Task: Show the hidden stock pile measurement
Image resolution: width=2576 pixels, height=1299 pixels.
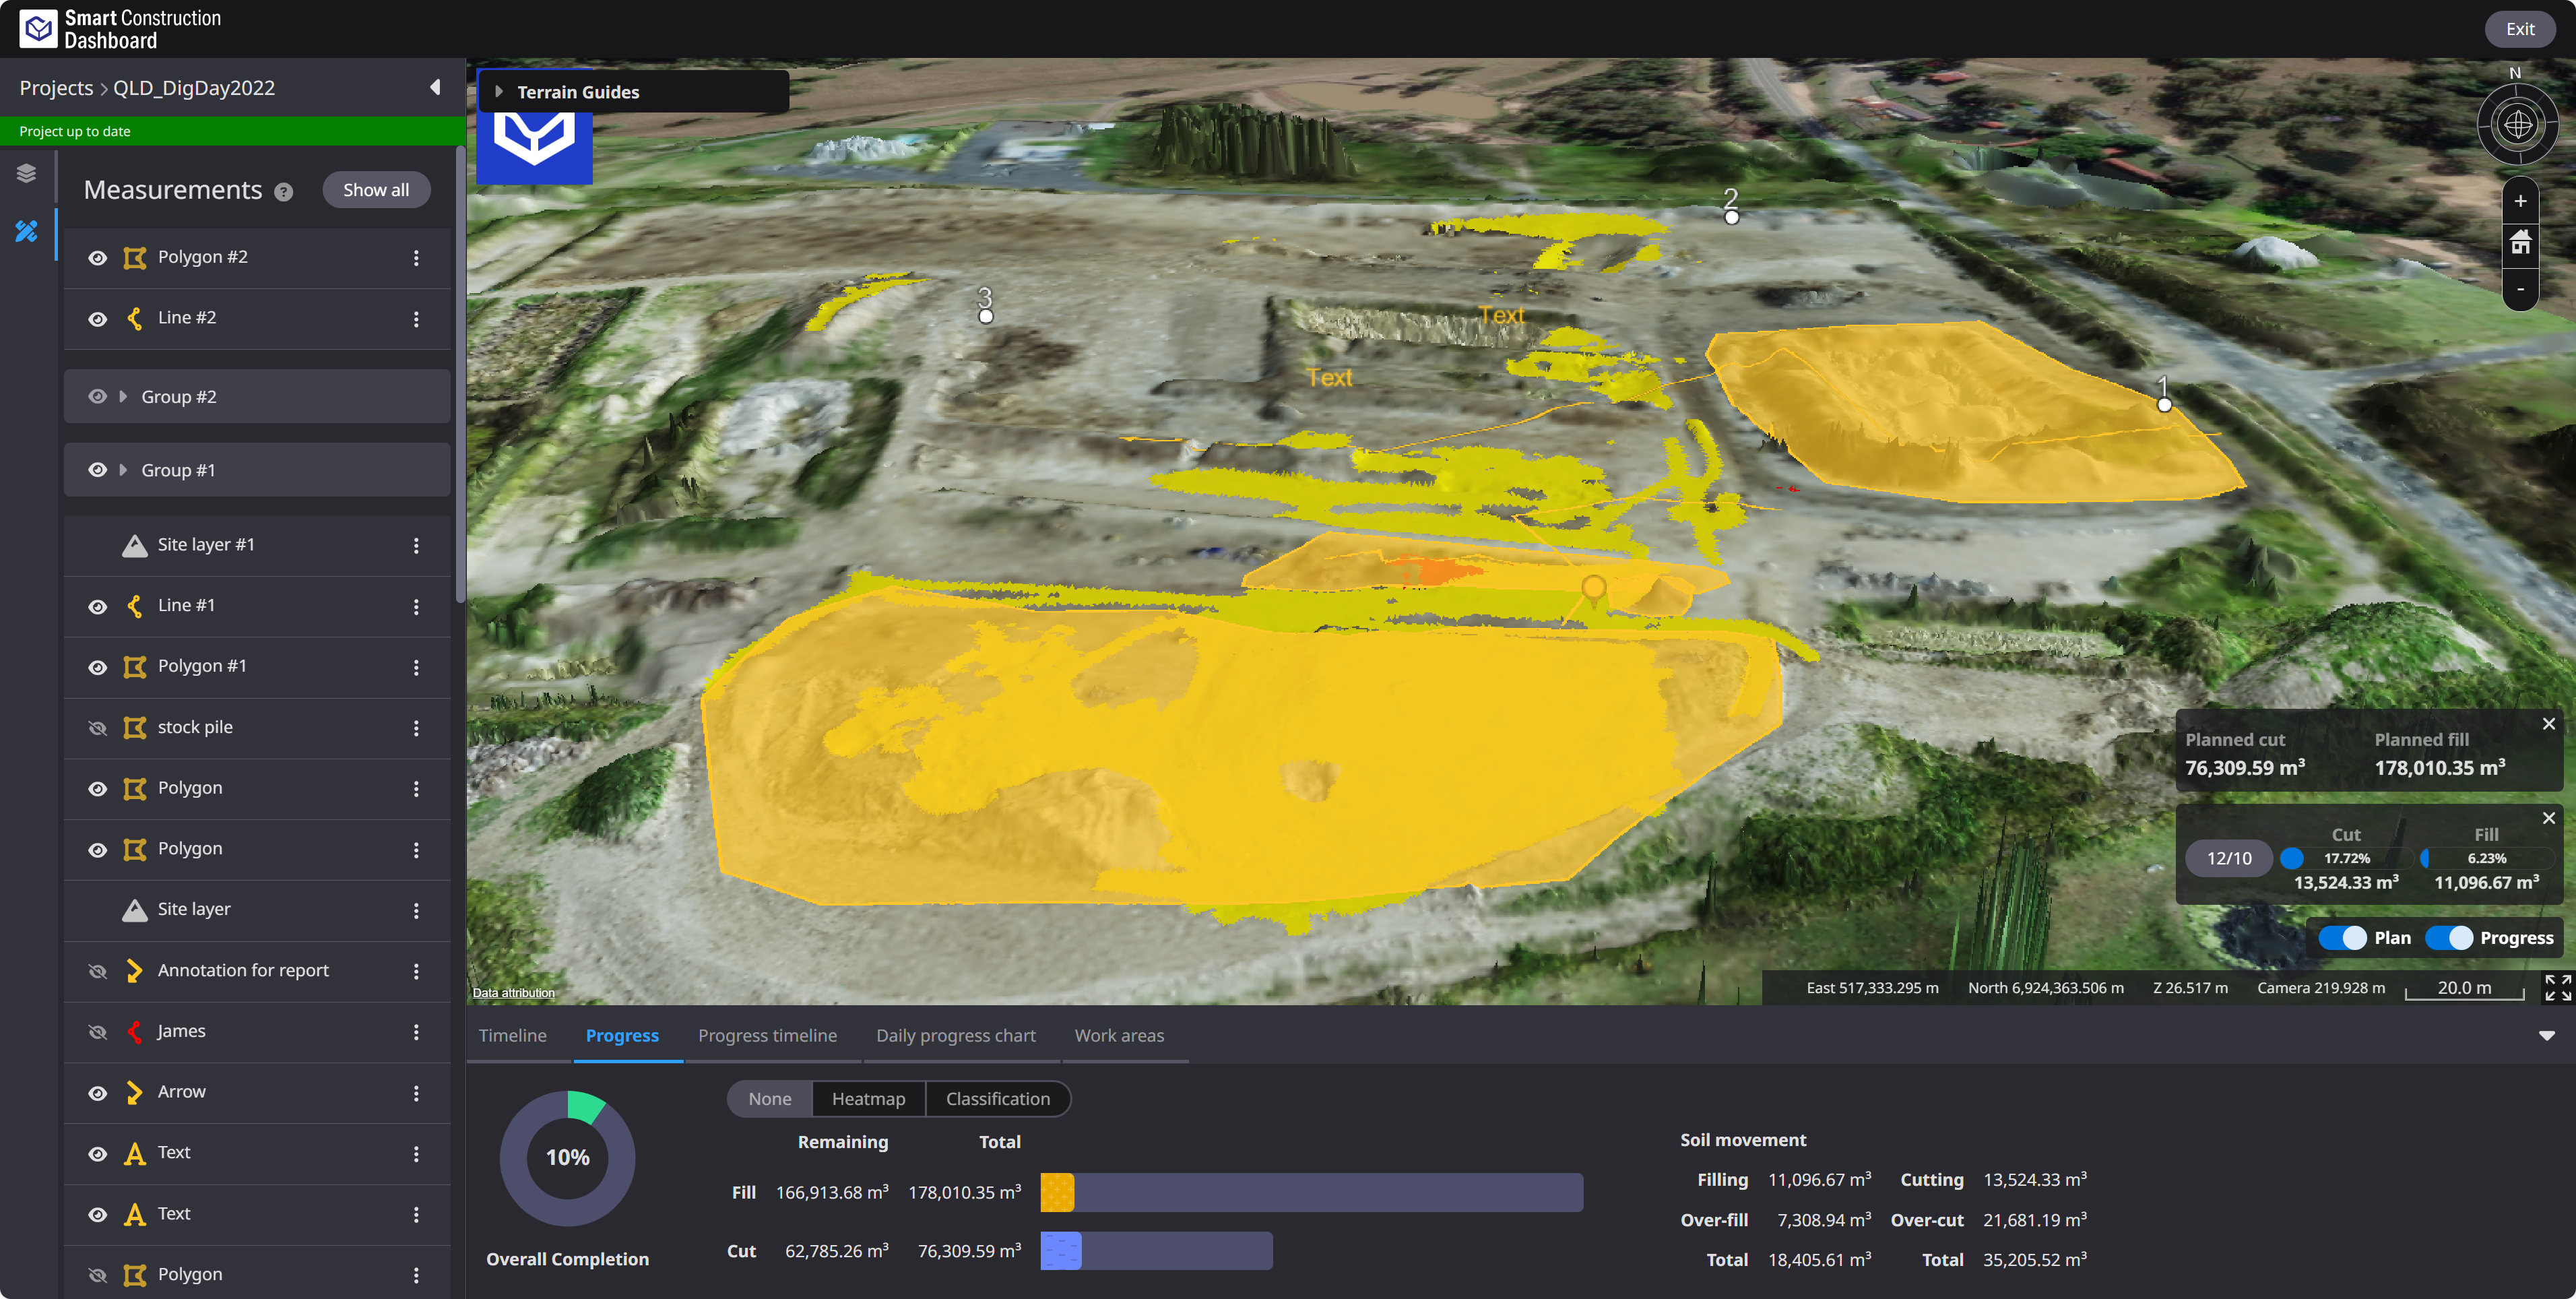Action: [97, 728]
